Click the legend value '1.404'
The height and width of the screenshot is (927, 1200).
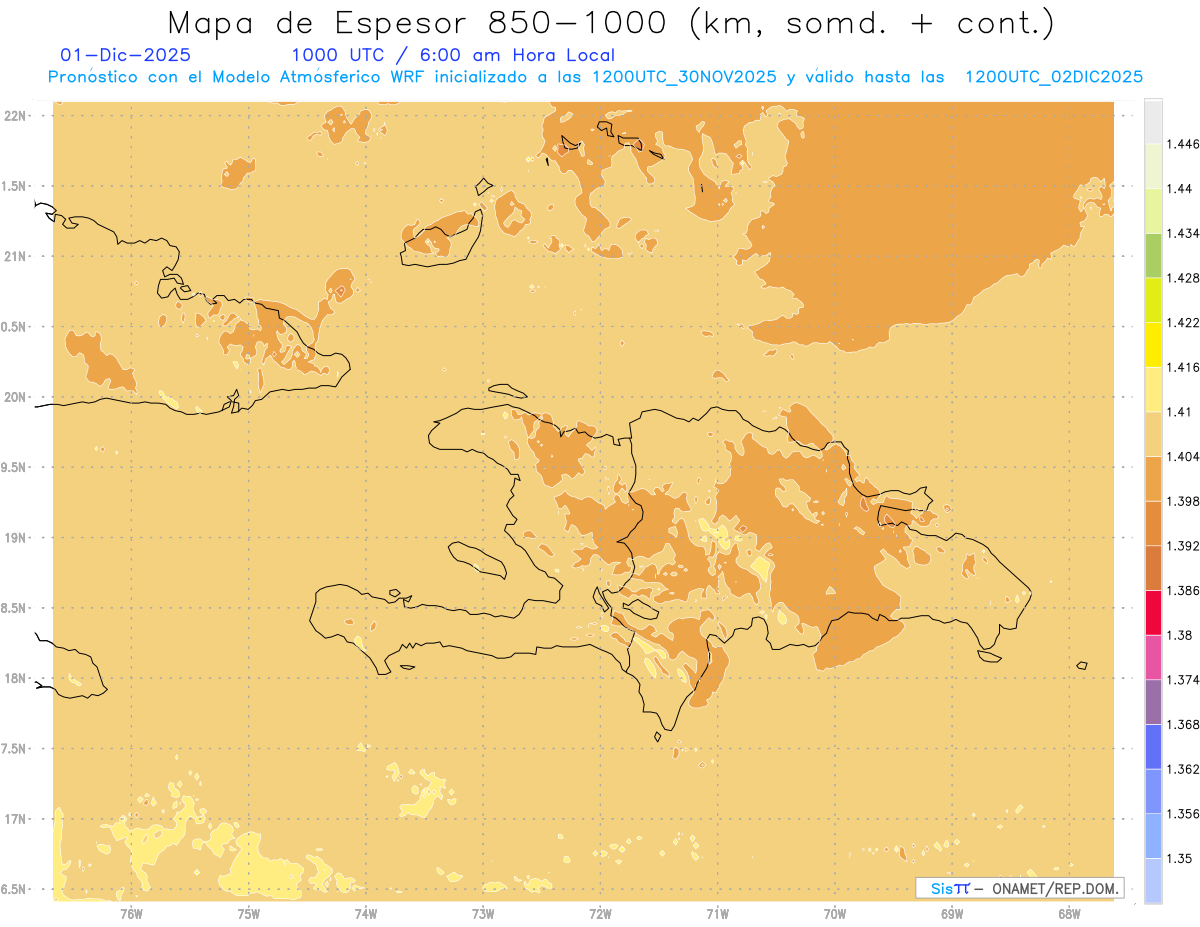pyautogui.click(x=1183, y=456)
